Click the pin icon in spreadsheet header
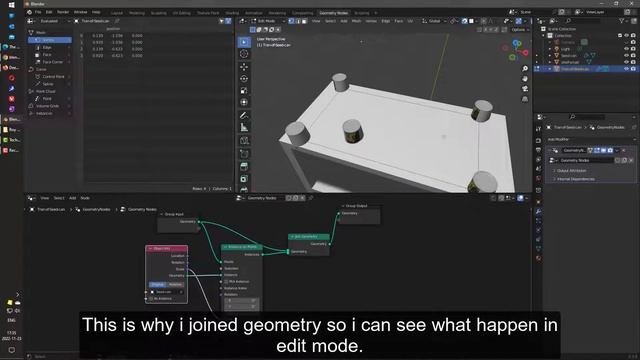 pos(117,21)
